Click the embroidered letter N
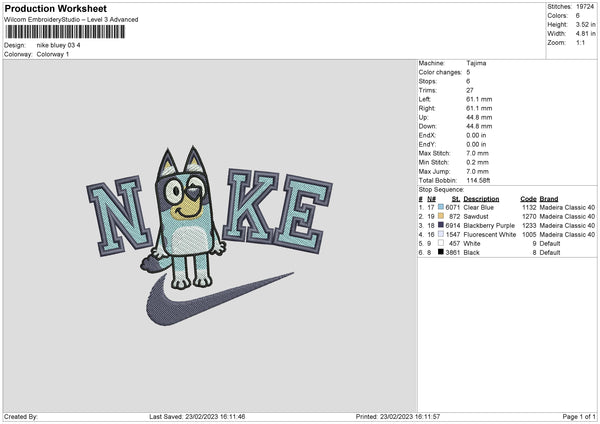Viewport: 600px width, 424px height. click(x=119, y=216)
